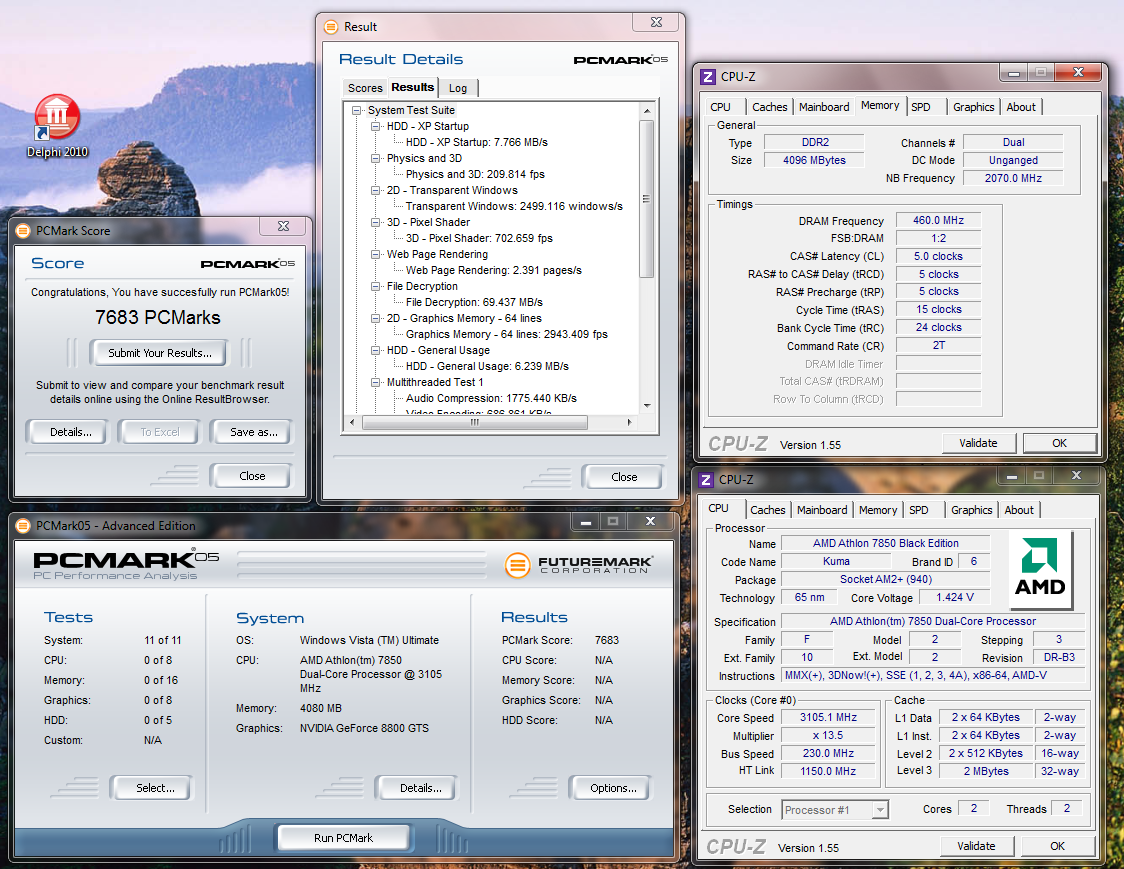Click Save as button in PCMark Score window
Viewport: 1124px width, 869px height.
click(253, 432)
